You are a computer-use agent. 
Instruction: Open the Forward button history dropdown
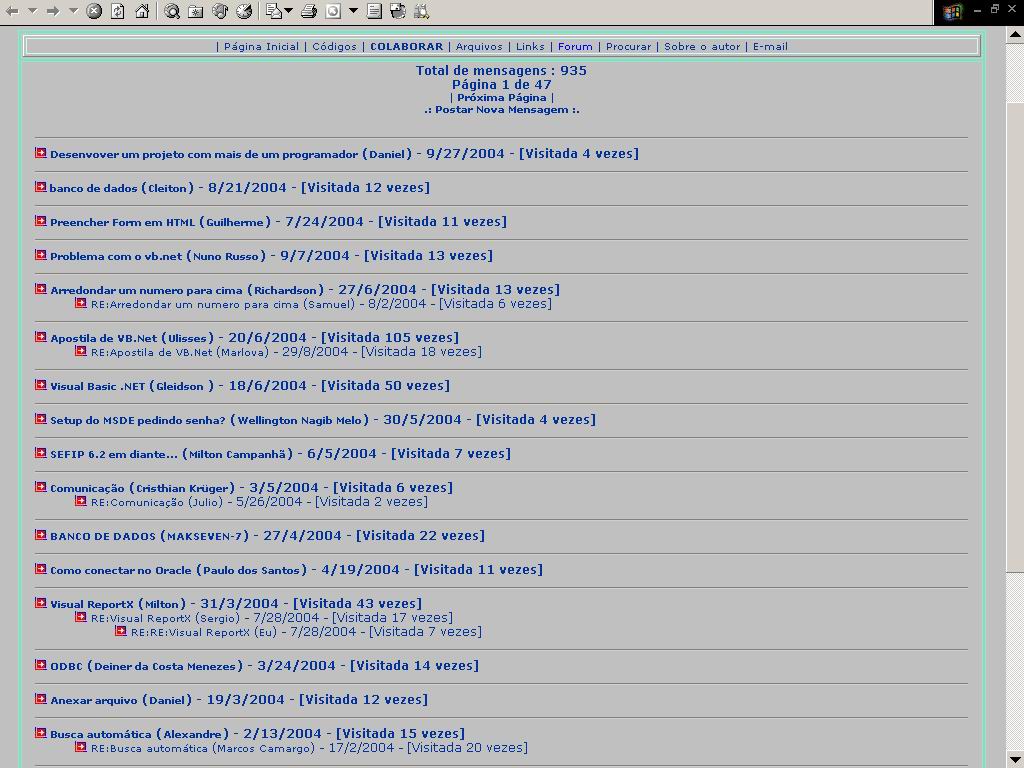tap(73, 11)
